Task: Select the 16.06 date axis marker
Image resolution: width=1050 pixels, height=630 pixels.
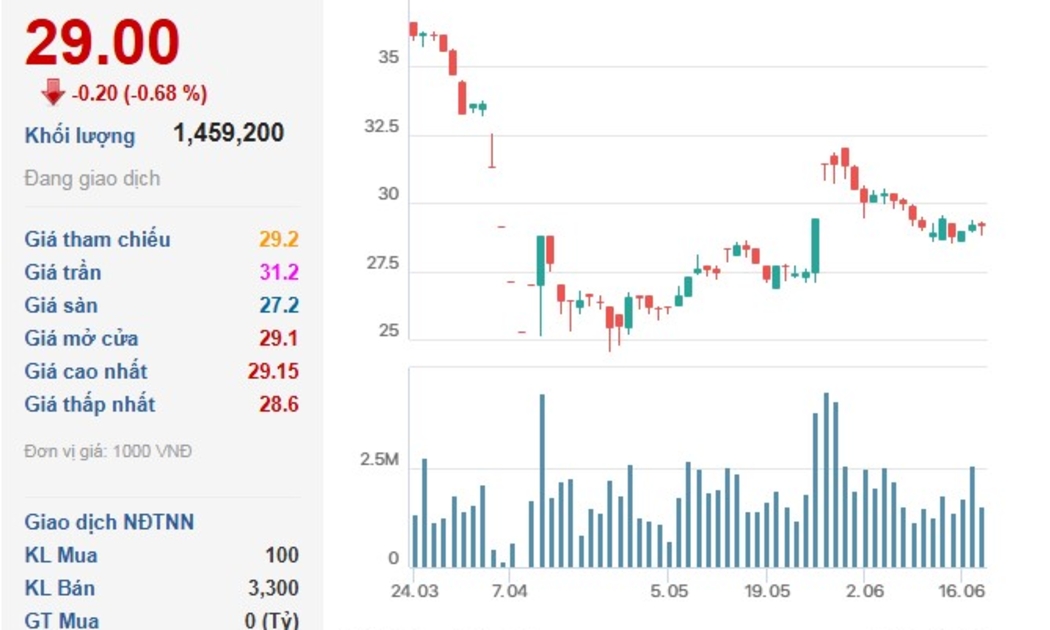Action: [961, 591]
